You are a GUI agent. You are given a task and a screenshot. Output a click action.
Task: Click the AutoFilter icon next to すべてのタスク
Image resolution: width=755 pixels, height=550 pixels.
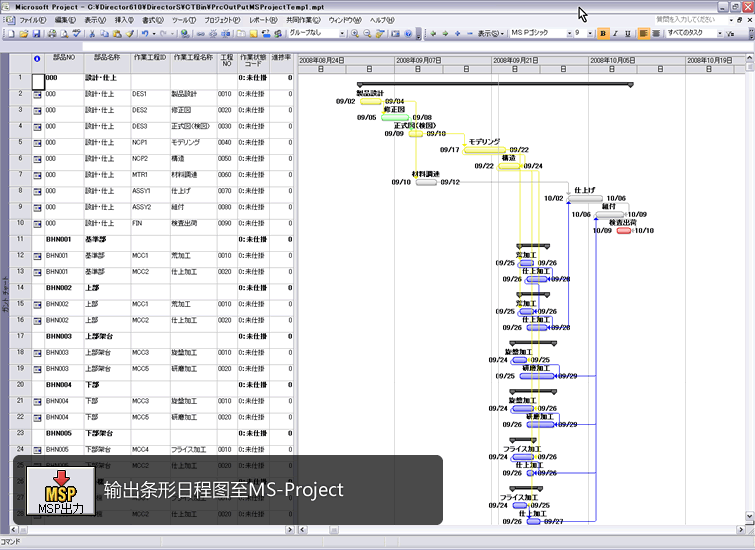(731, 34)
